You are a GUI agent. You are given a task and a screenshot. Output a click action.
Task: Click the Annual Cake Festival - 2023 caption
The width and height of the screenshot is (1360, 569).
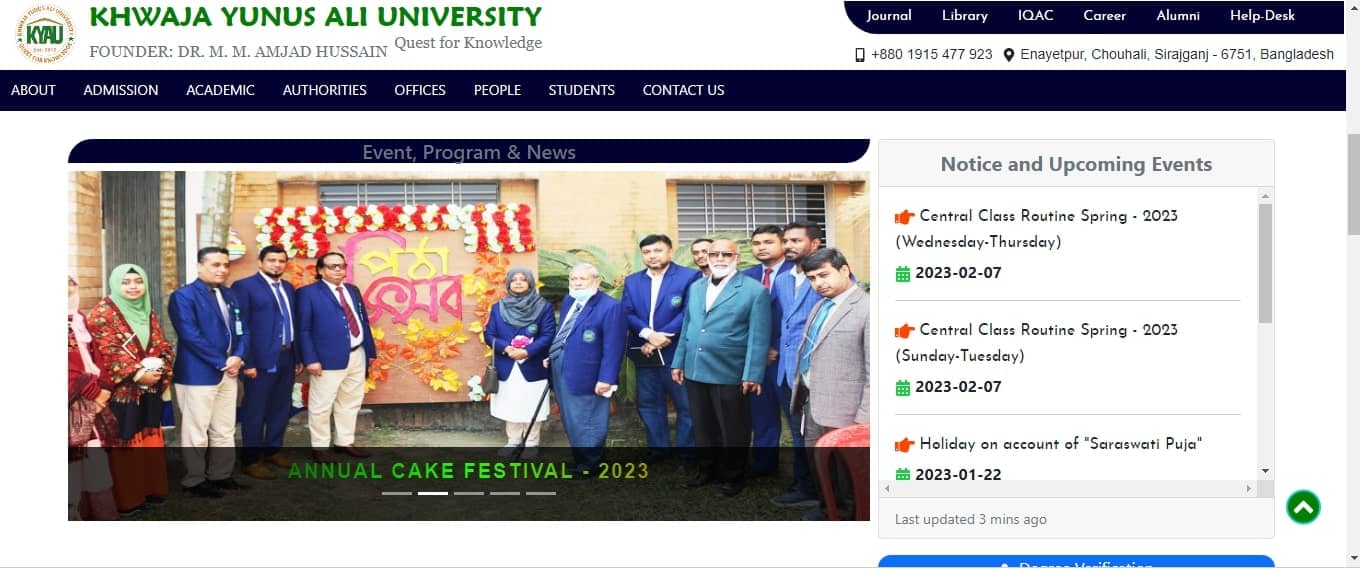point(469,471)
